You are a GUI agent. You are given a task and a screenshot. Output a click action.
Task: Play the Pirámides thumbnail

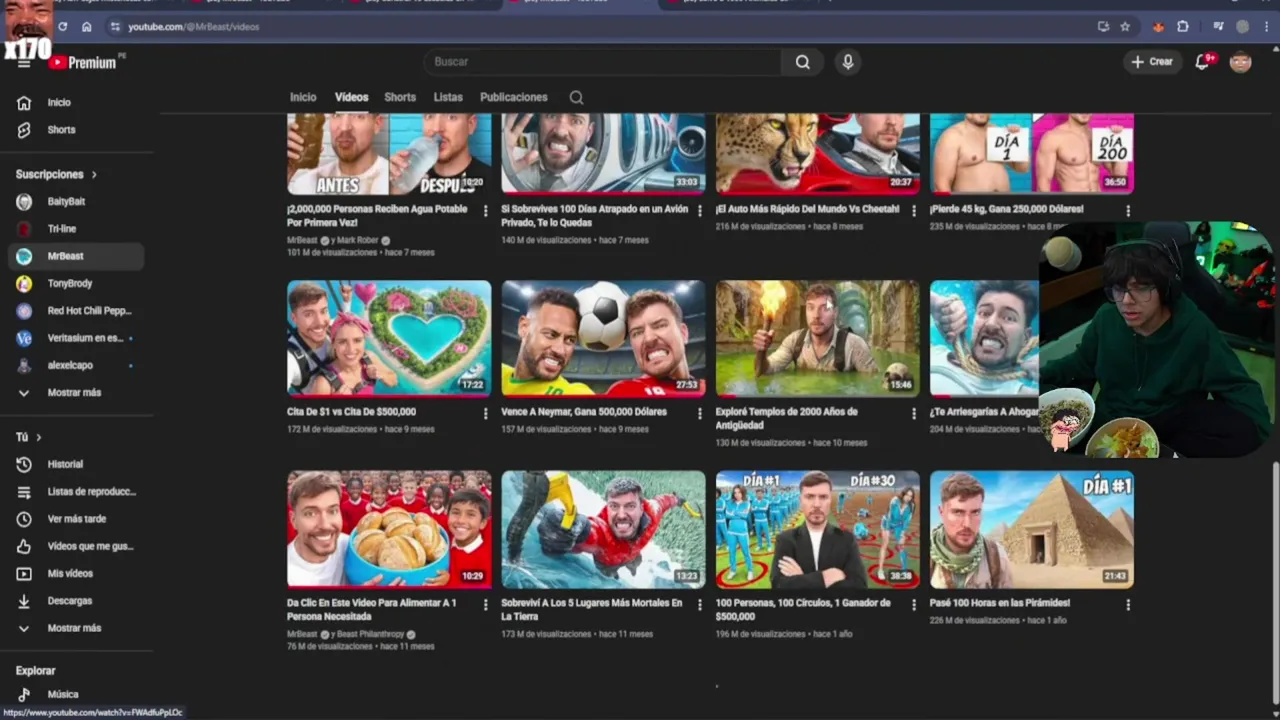click(1032, 529)
